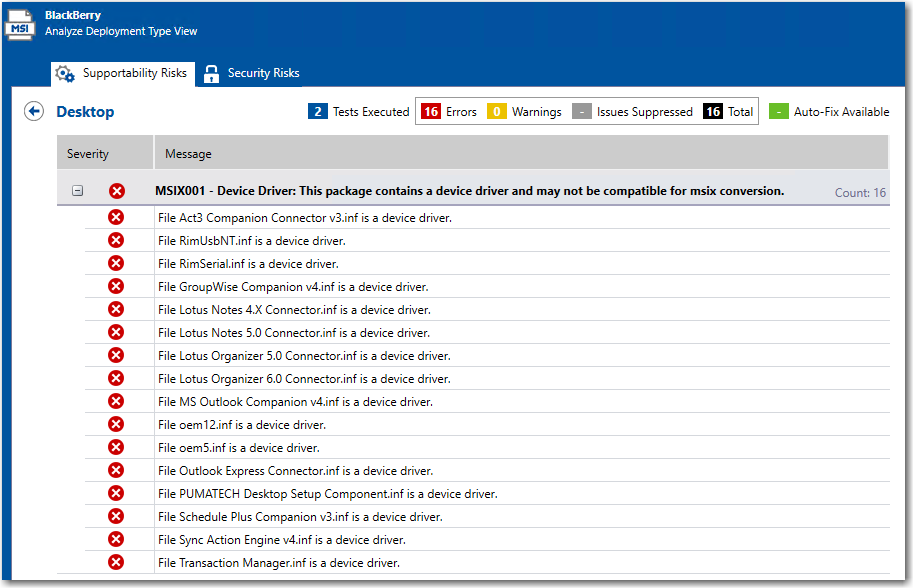Screen dimensions: 913x588
Task: Click the back arrow next to Desktop
Action: (34, 112)
